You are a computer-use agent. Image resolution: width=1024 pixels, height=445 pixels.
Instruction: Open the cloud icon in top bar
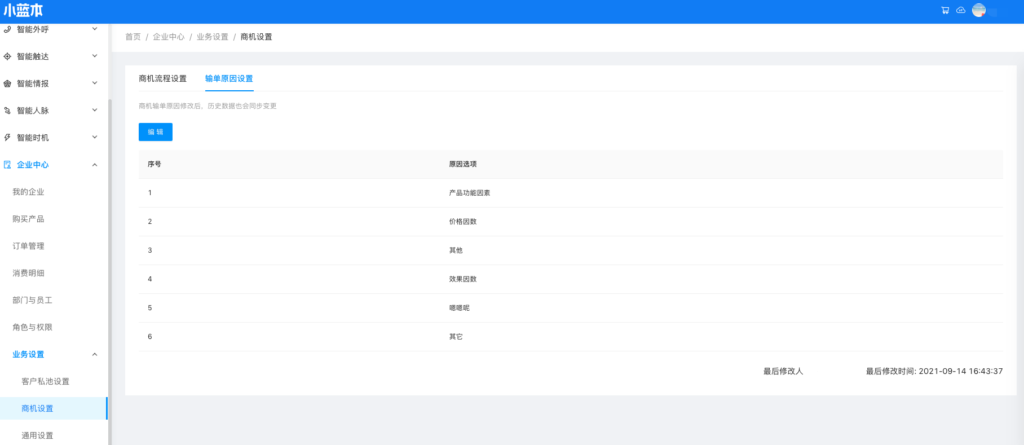pos(961,10)
